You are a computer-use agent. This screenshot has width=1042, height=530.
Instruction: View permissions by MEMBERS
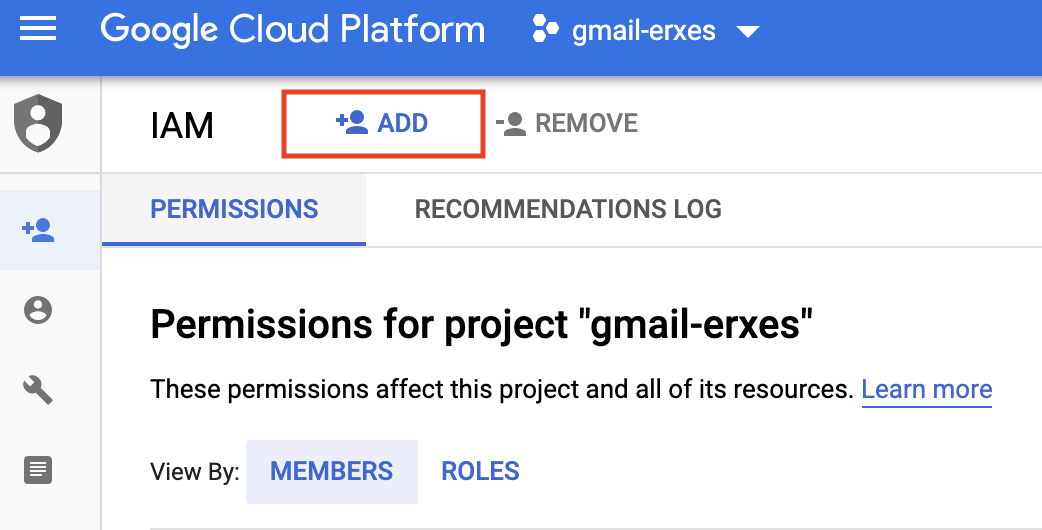click(x=331, y=471)
